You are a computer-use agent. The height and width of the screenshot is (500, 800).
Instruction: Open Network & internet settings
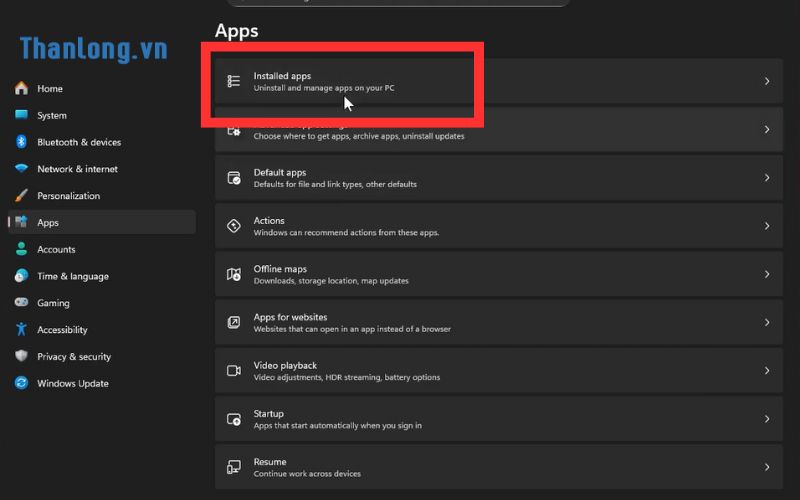click(102, 169)
